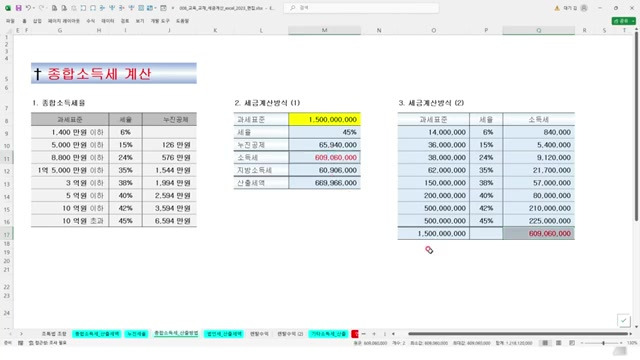640x360 pixels.
Task: Click the Excel app logo icon
Action: point(8,8)
